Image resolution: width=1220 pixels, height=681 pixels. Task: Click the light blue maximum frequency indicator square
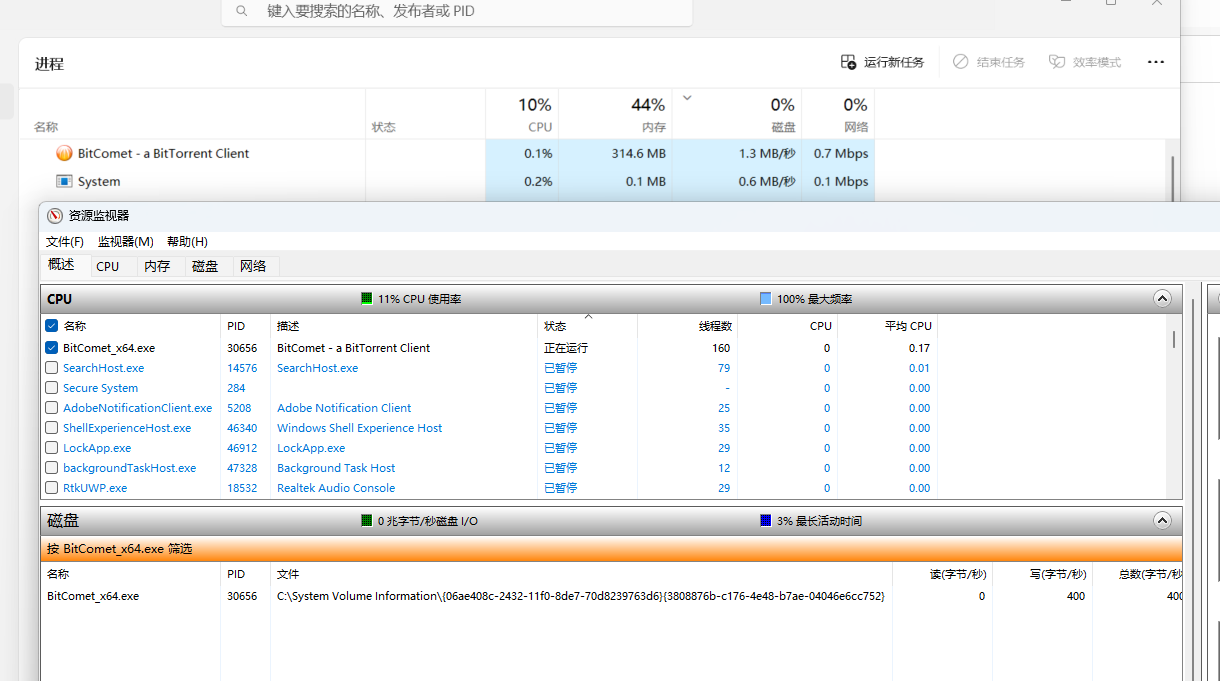(766, 299)
